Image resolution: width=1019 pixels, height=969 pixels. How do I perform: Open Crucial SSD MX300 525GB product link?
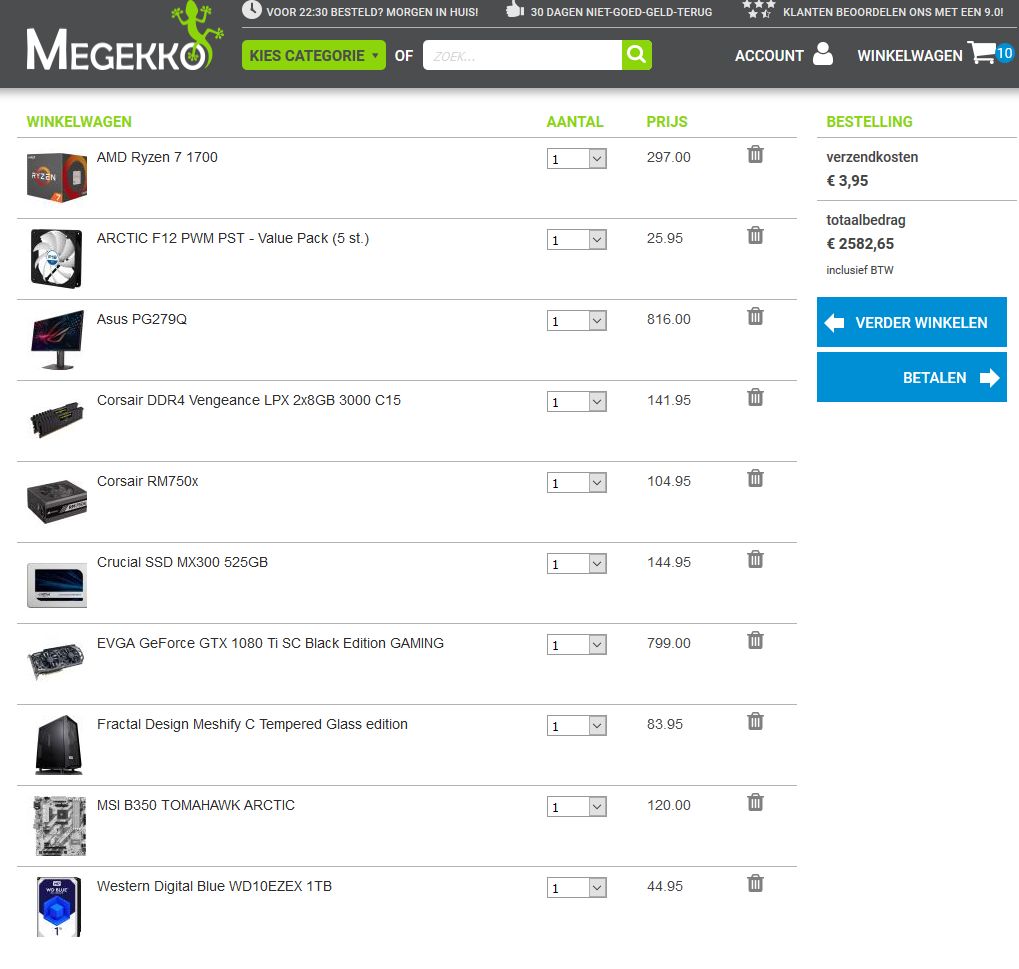(182, 562)
